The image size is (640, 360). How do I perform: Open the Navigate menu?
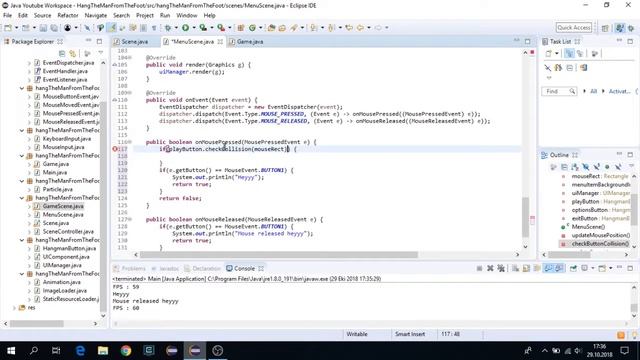point(96,16)
